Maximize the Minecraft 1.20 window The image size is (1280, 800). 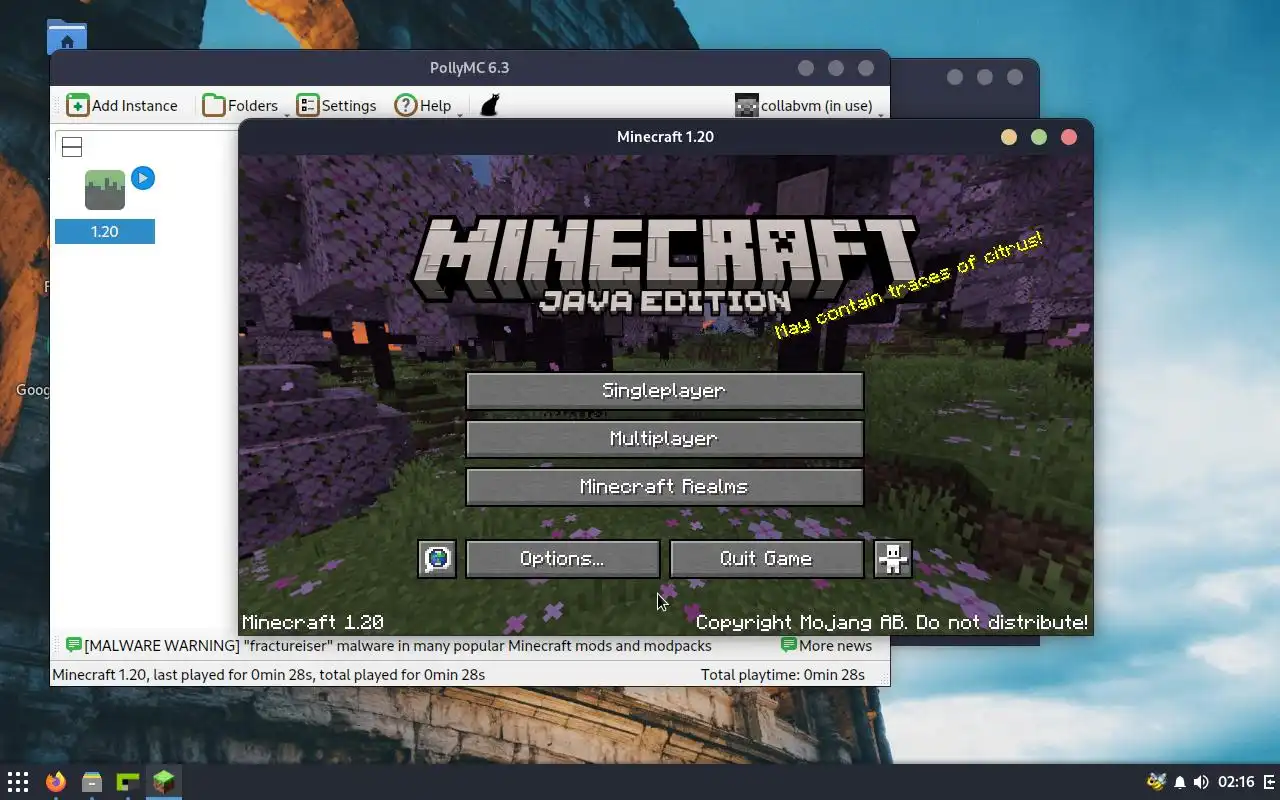pos(1039,137)
